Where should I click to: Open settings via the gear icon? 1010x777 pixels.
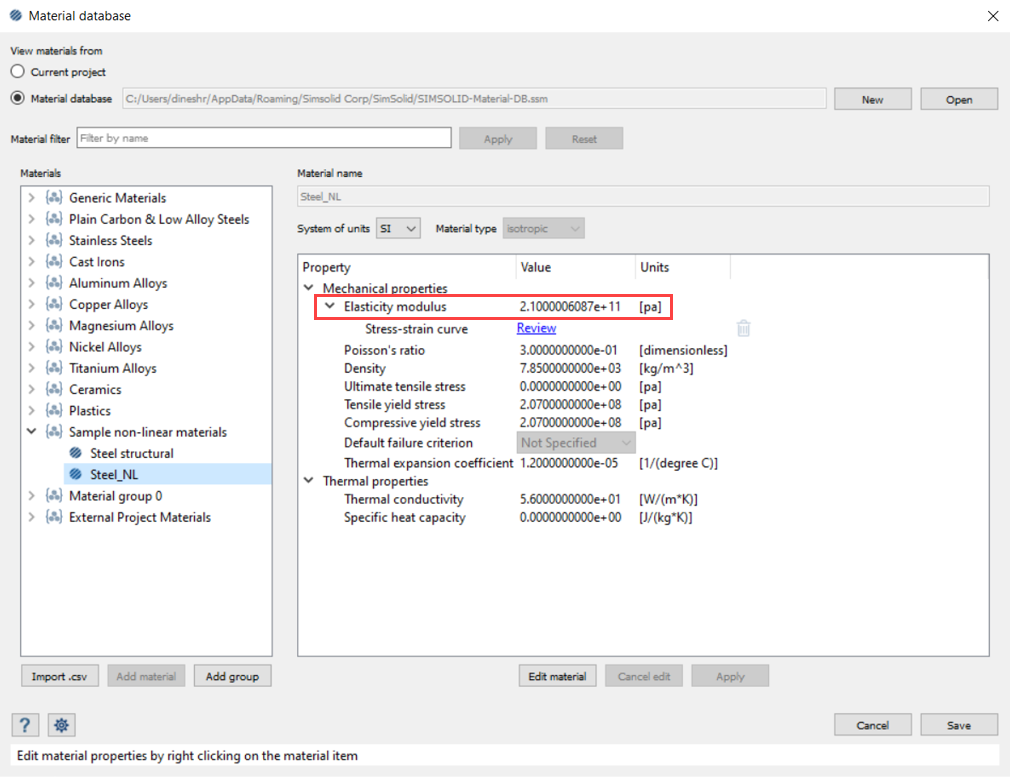(61, 725)
